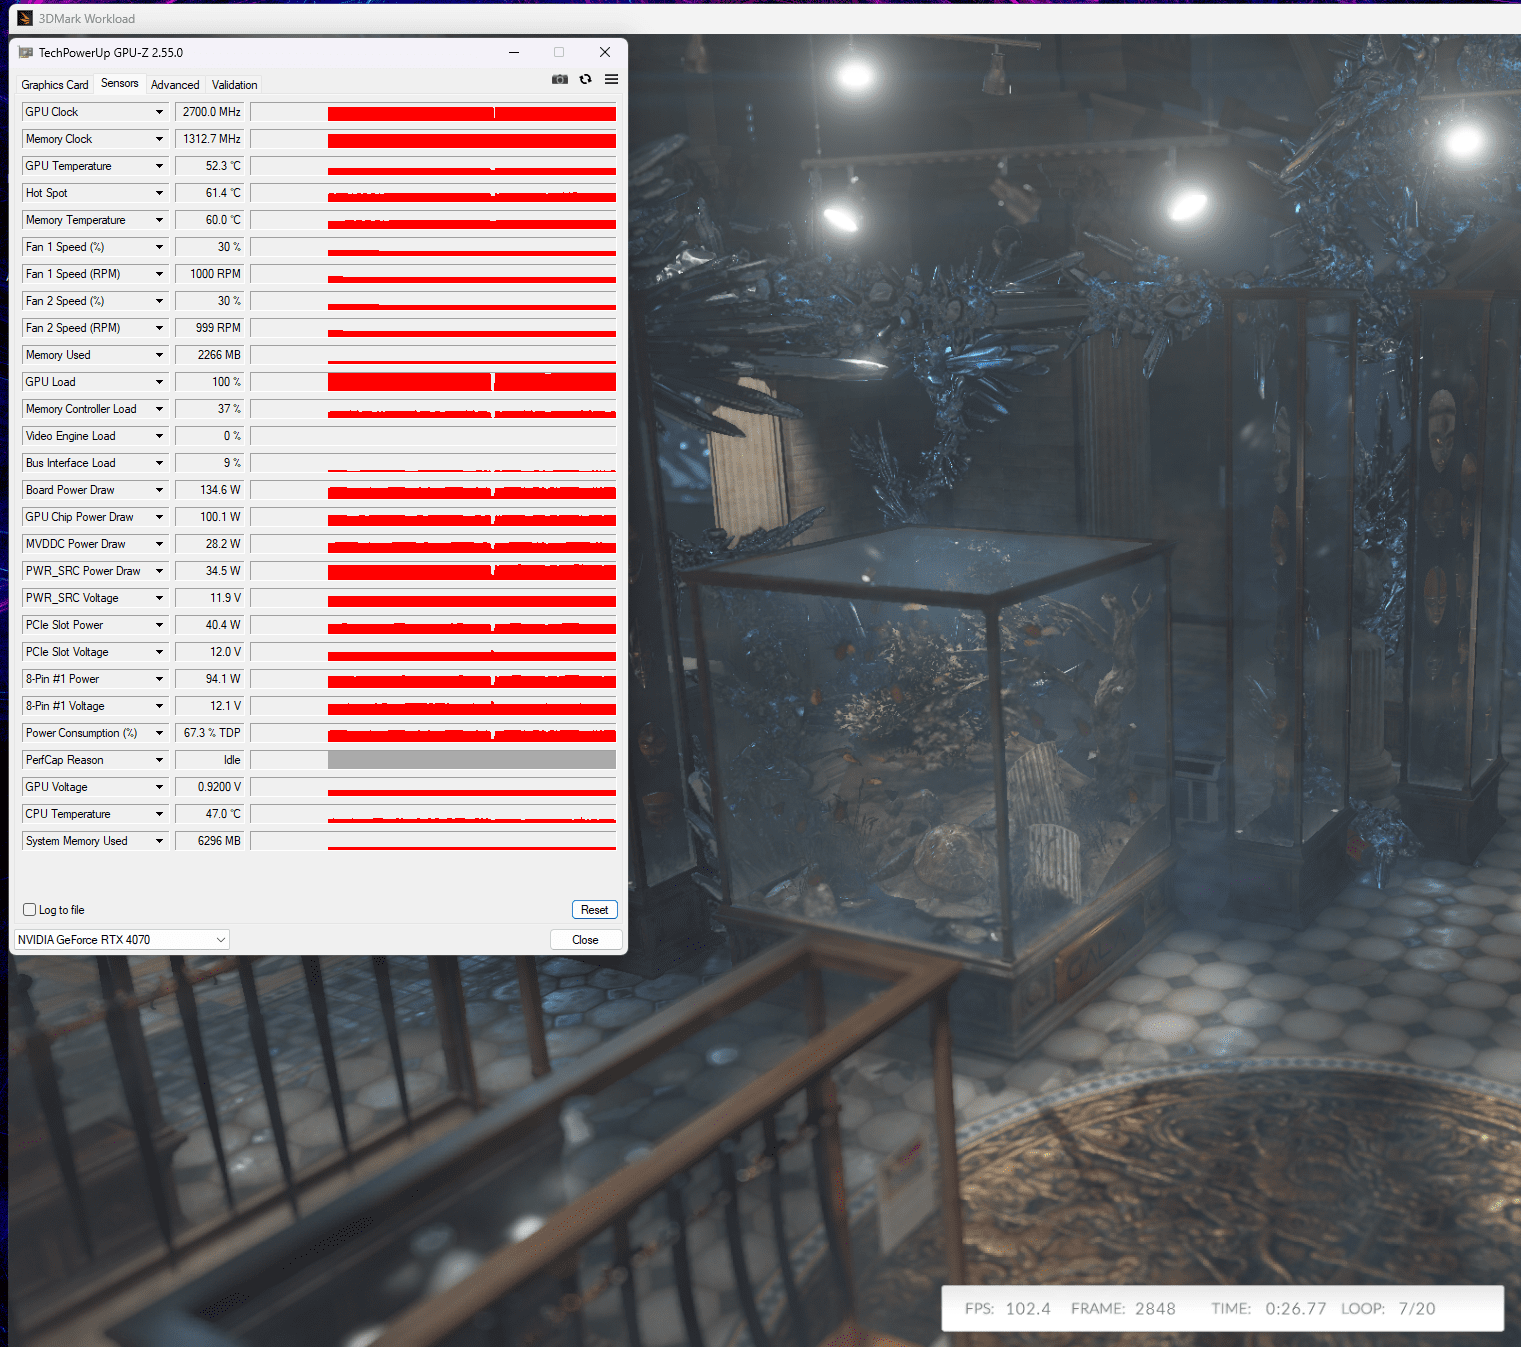Open the NVIDIA GeForce RTX 4070 device dropdown
1521x1347 pixels.
coord(122,940)
